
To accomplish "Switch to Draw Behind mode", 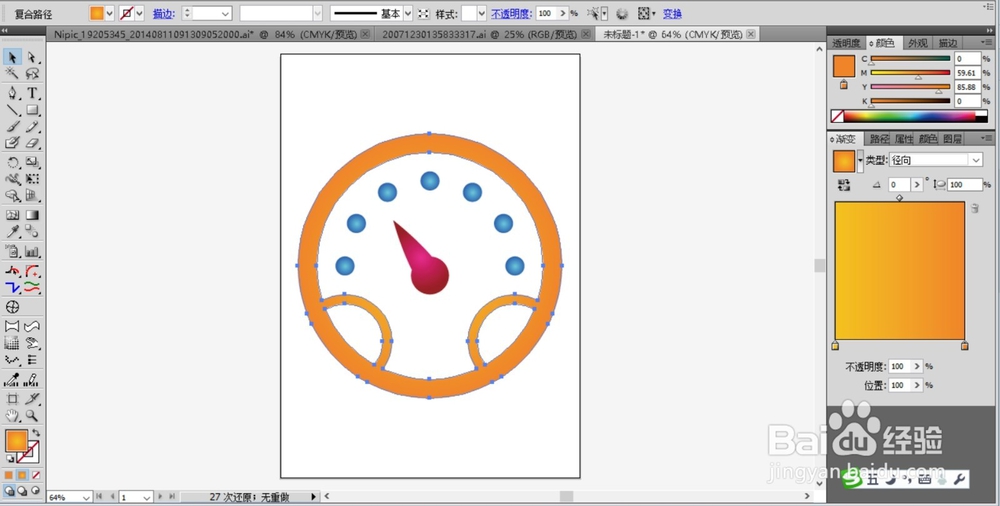I will 22,491.
